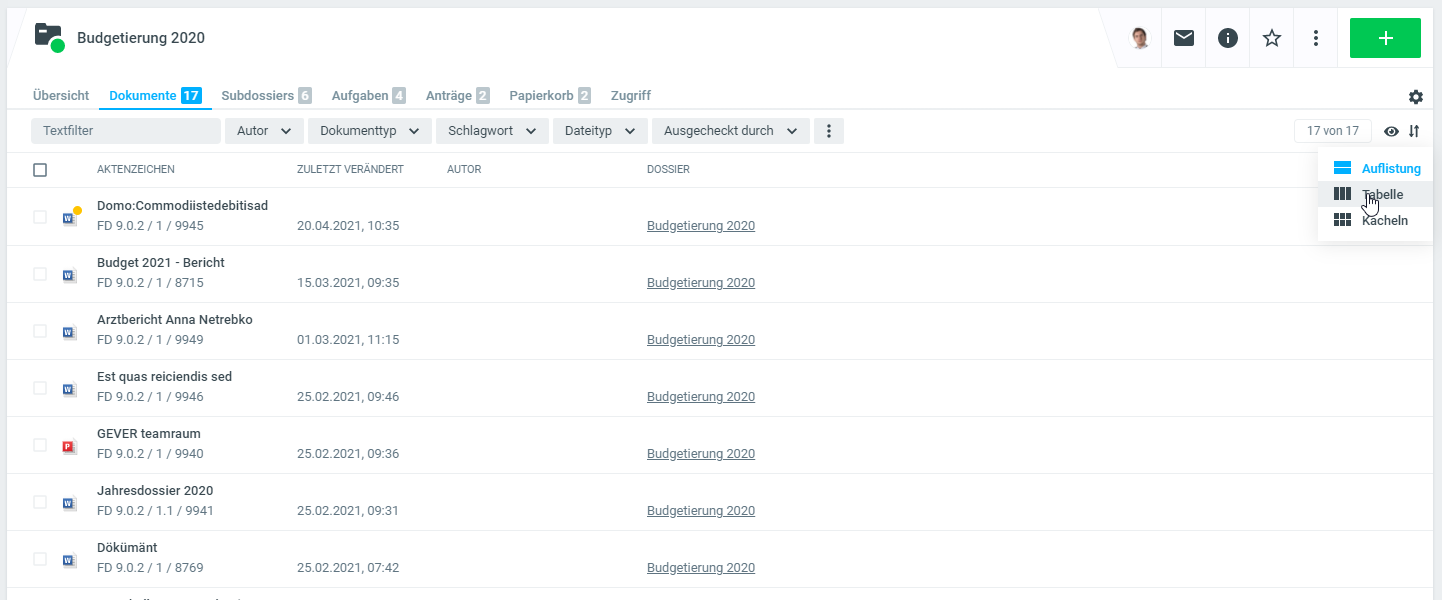This screenshot has height=600, width=1442.
Task: Click the envelope mail icon in header
Action: point(1184,38)
